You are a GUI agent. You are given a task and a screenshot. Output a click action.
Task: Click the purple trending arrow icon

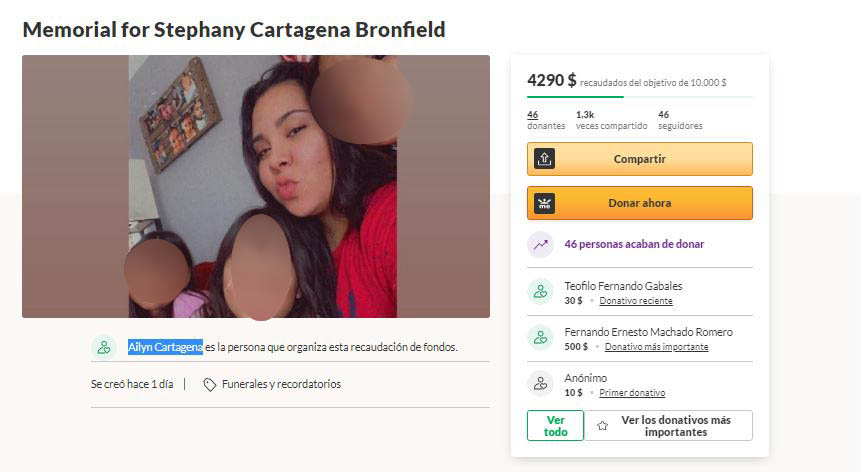click(540, 245)
